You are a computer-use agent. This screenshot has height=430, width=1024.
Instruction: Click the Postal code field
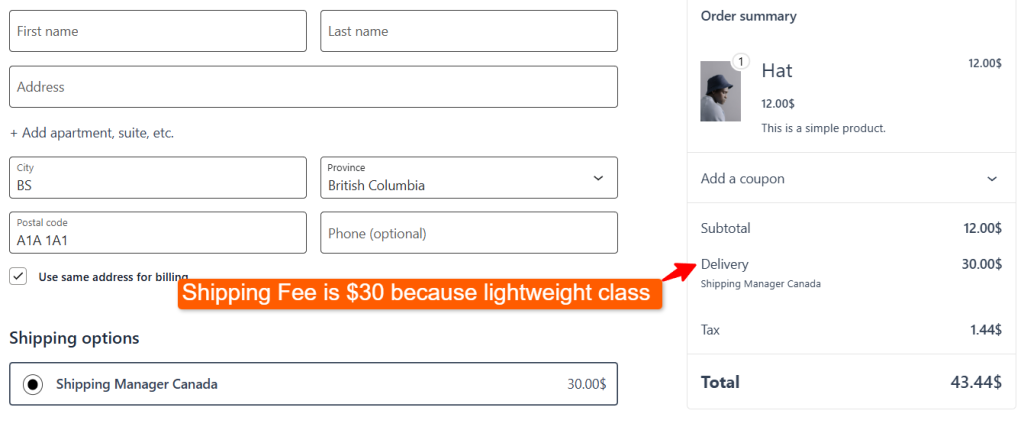pyautogui.click(x=158, y=233)
